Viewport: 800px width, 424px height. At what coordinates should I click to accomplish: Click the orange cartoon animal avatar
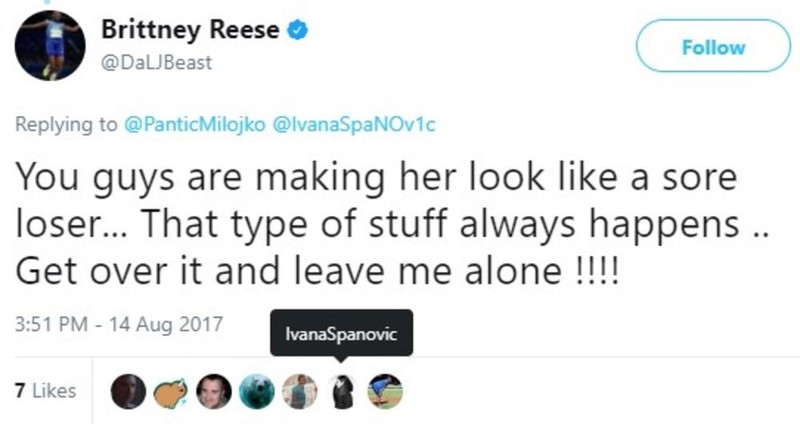(x=168, y=392)
